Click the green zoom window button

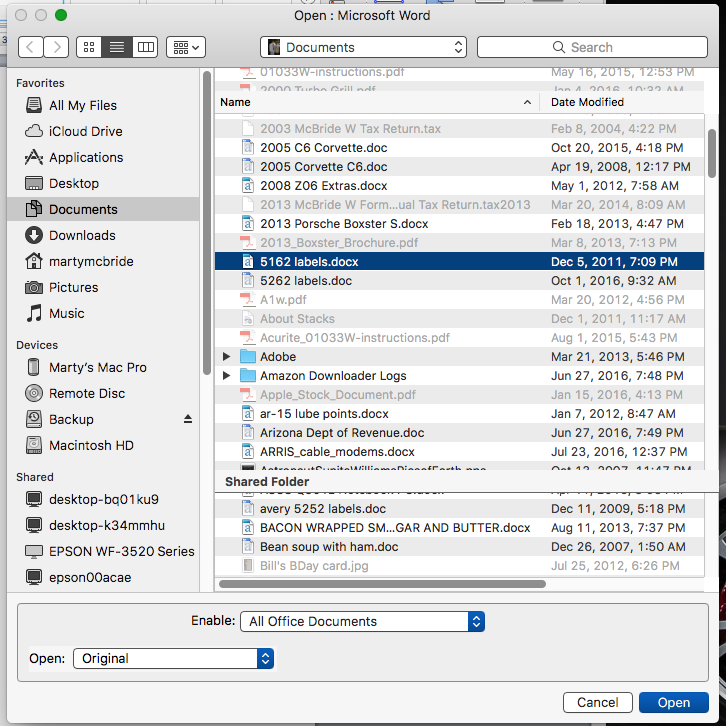(61, 15)
